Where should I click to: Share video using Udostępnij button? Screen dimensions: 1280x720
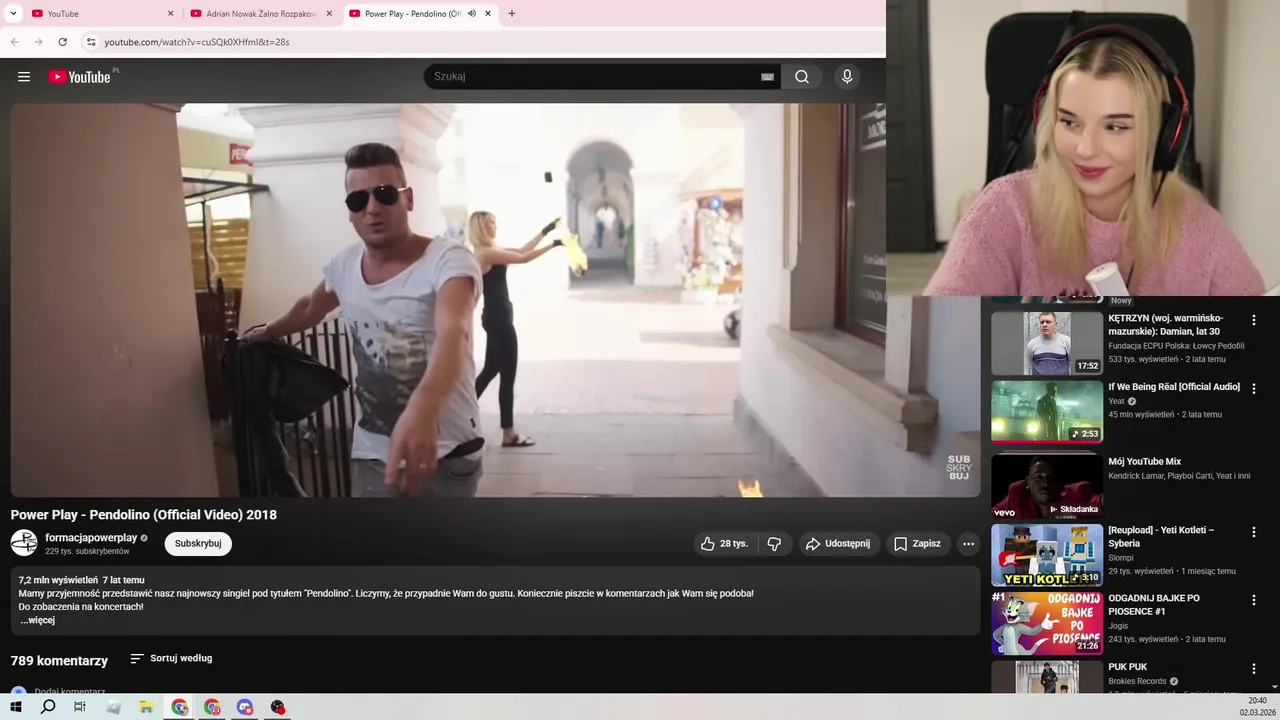click(x=838, y=544)
